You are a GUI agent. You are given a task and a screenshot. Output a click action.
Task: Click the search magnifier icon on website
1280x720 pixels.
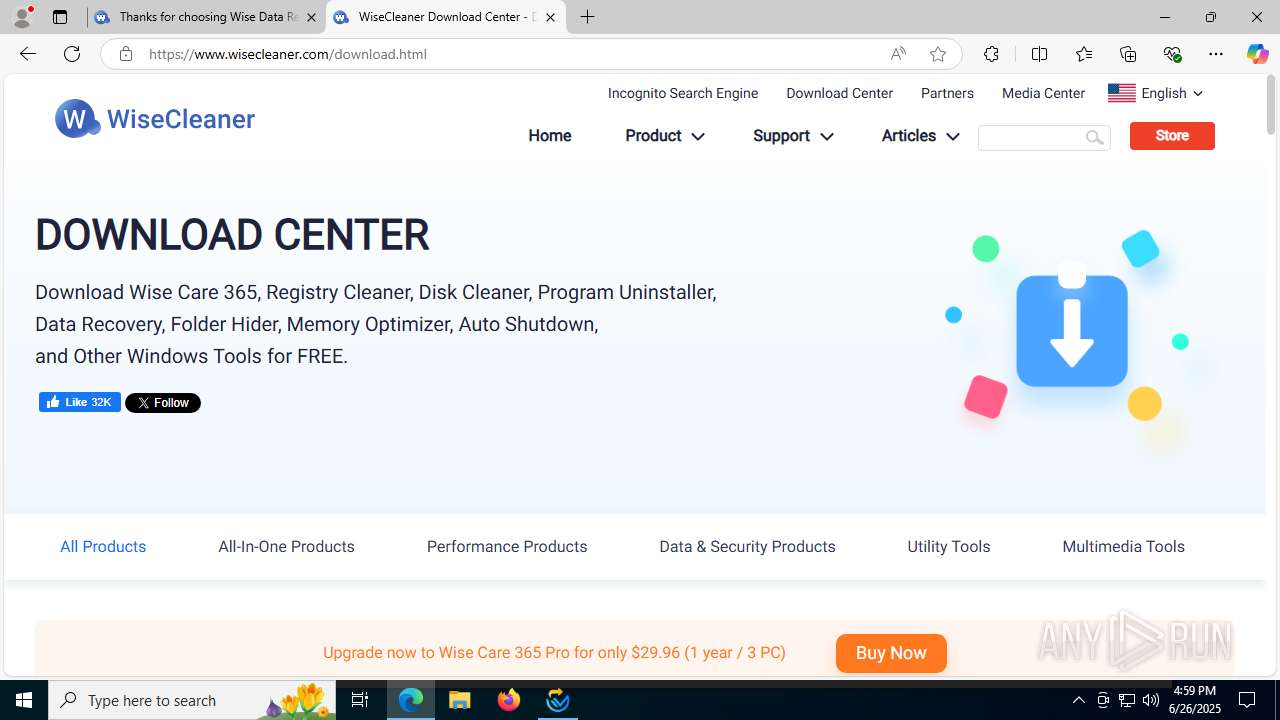[1094, 137]
